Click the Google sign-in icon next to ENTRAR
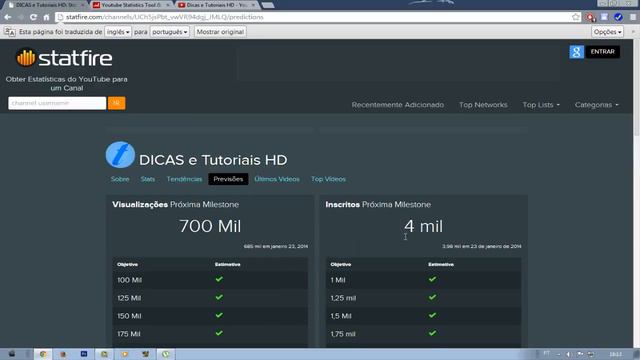The width and height of the screenshot is (640, 360). [576, 52]
